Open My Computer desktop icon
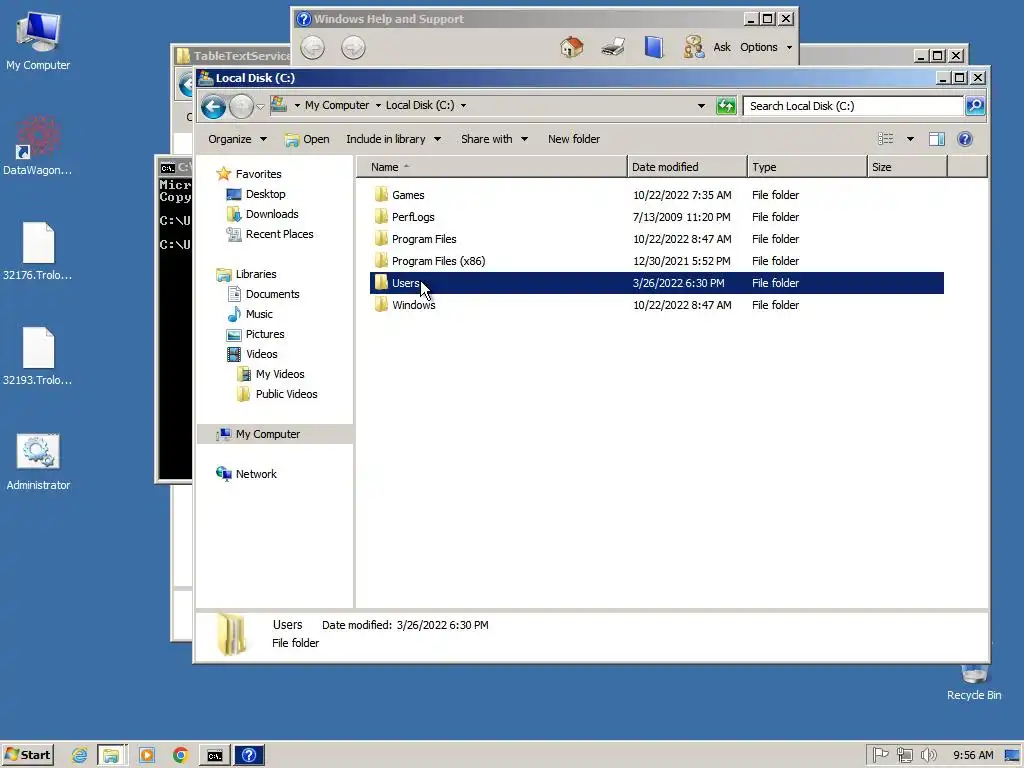 (38, 41)
